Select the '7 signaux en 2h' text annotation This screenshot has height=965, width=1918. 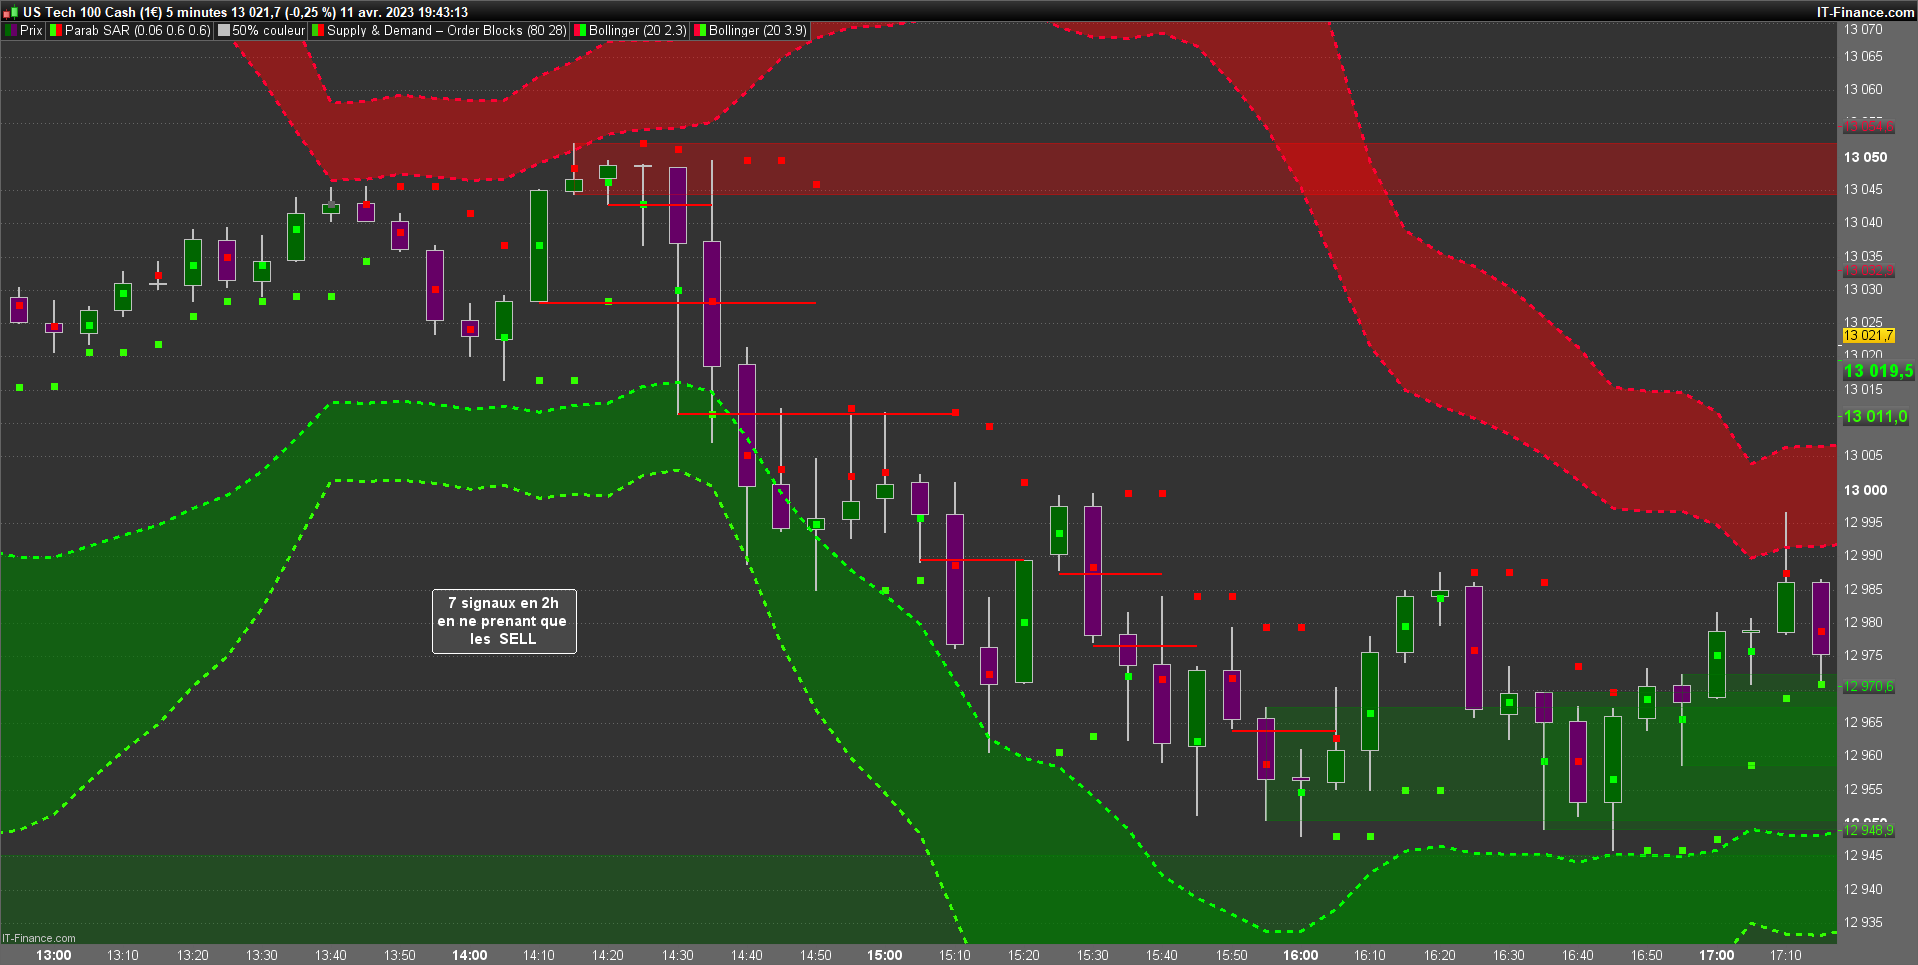point(504,621)
